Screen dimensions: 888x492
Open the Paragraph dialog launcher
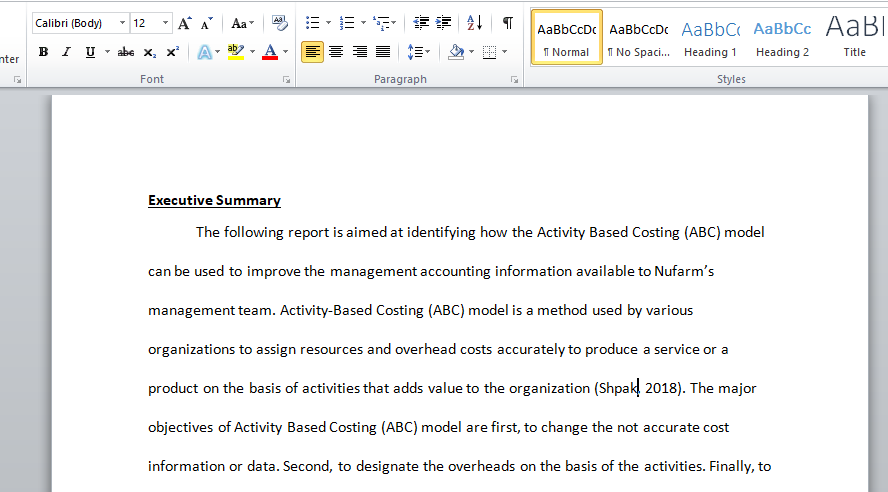(x=514, y=80)
